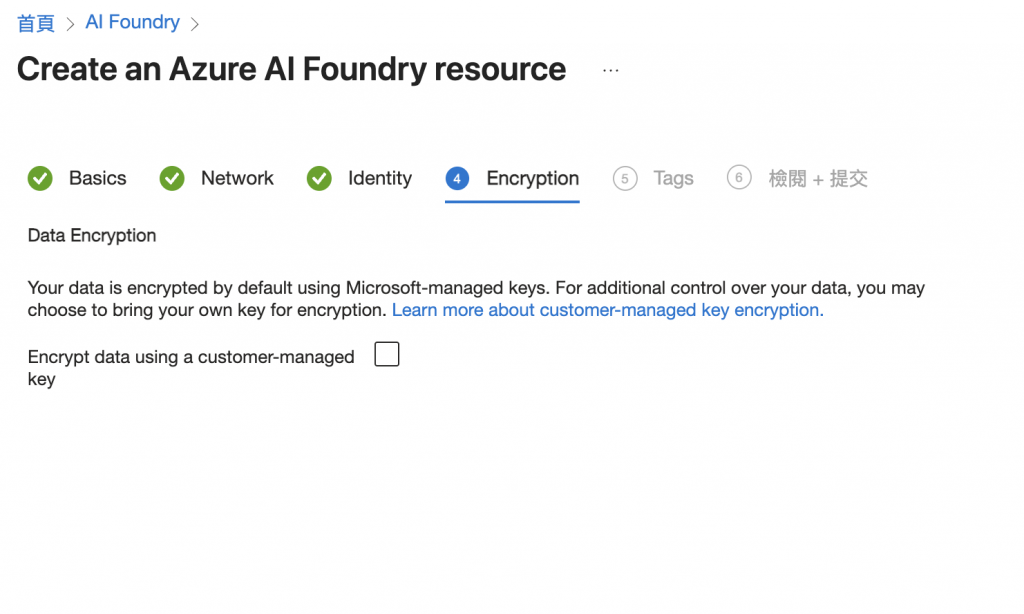This screenshot has width=1024, height=614.
Task: Navigate to 首頁 in the breadcrumb
Action: 36,23
